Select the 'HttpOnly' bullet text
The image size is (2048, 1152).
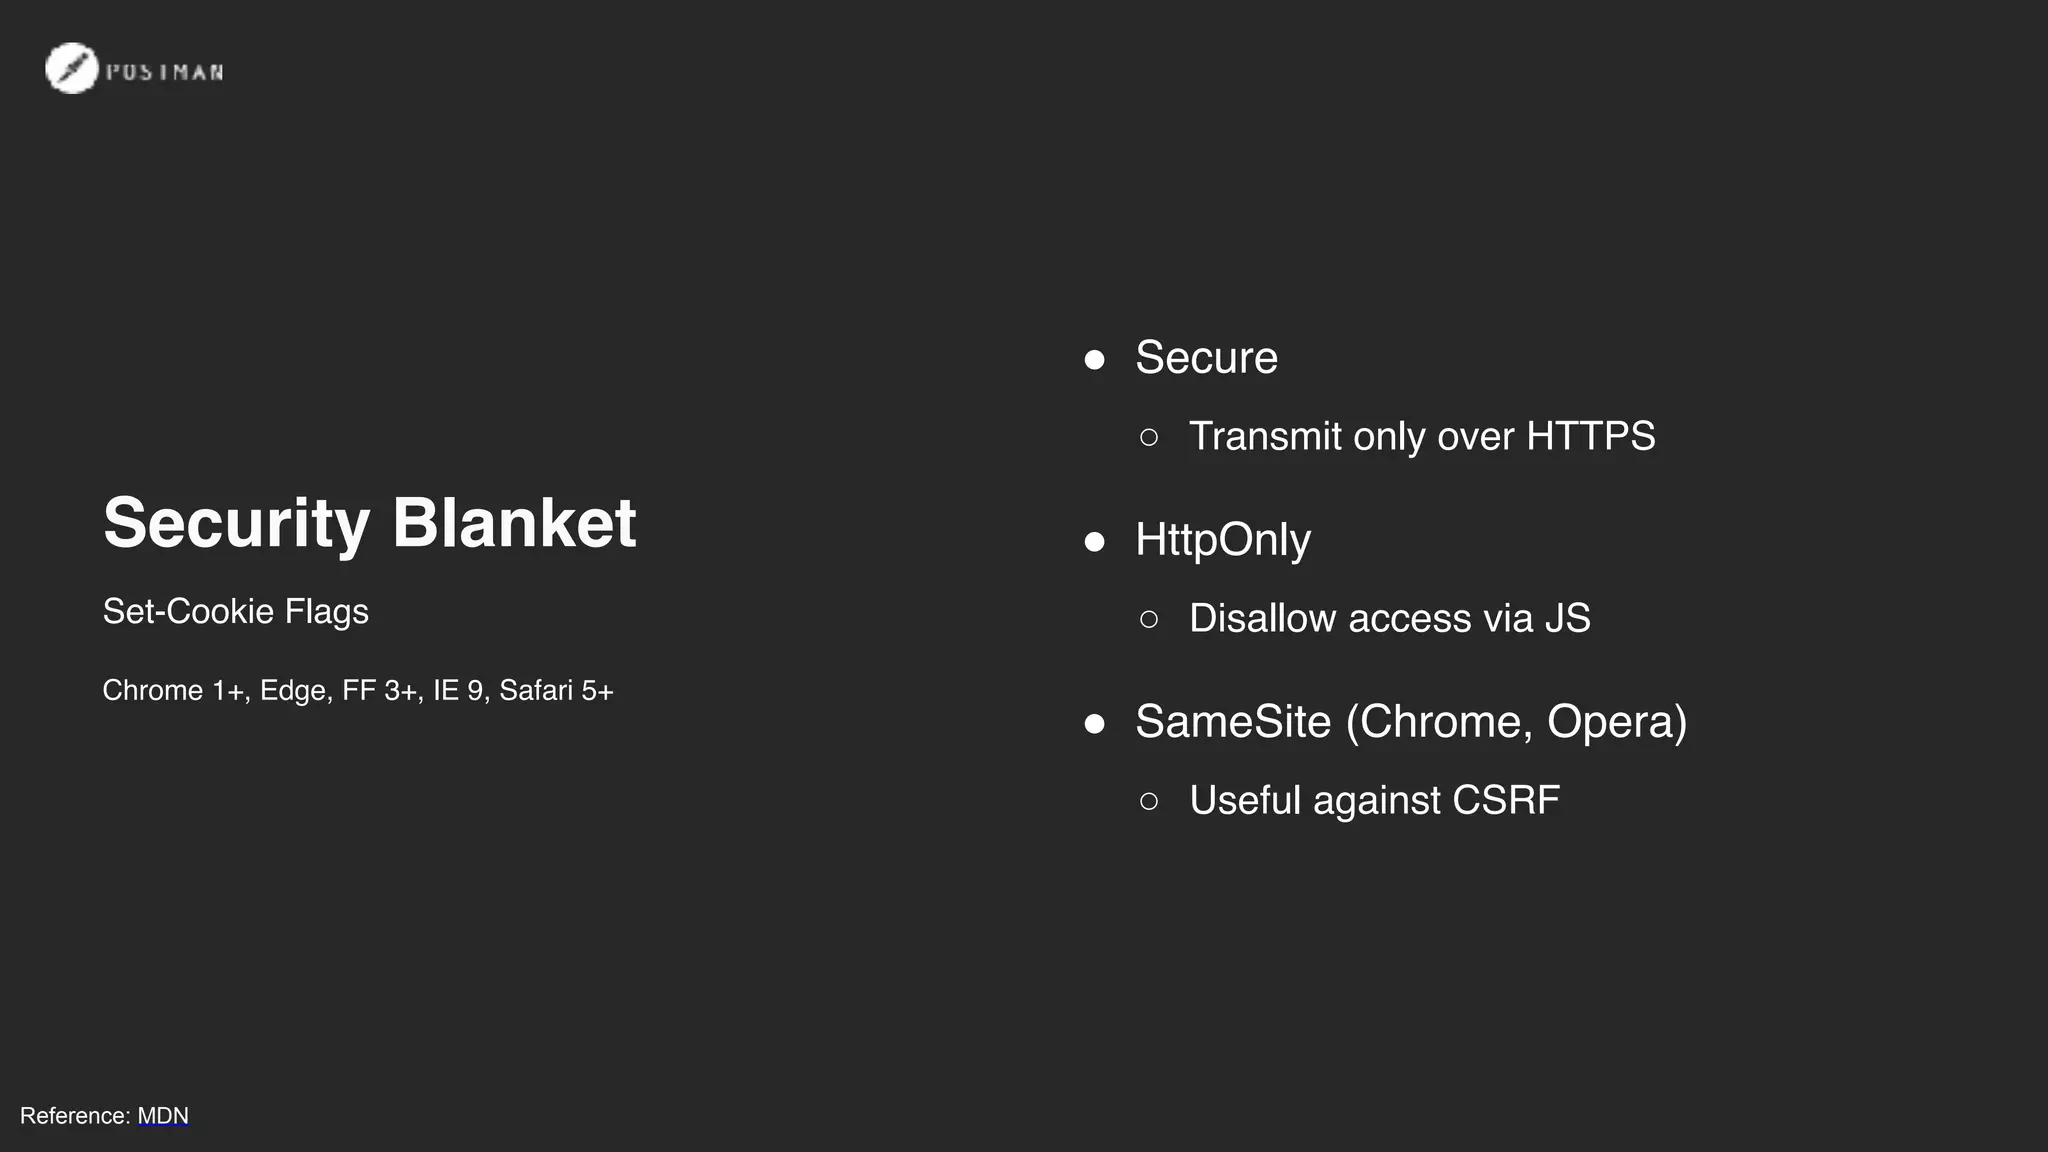click(x=1222, y=540)
